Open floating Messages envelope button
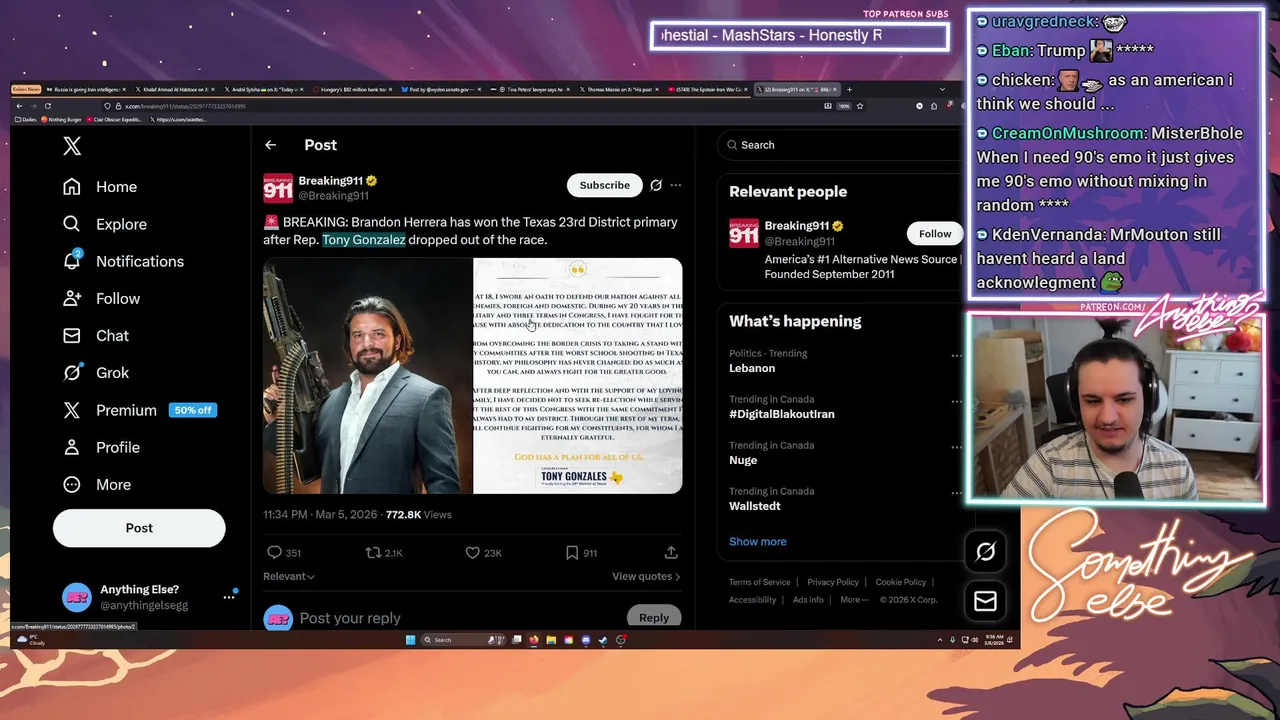 (985, 600)
